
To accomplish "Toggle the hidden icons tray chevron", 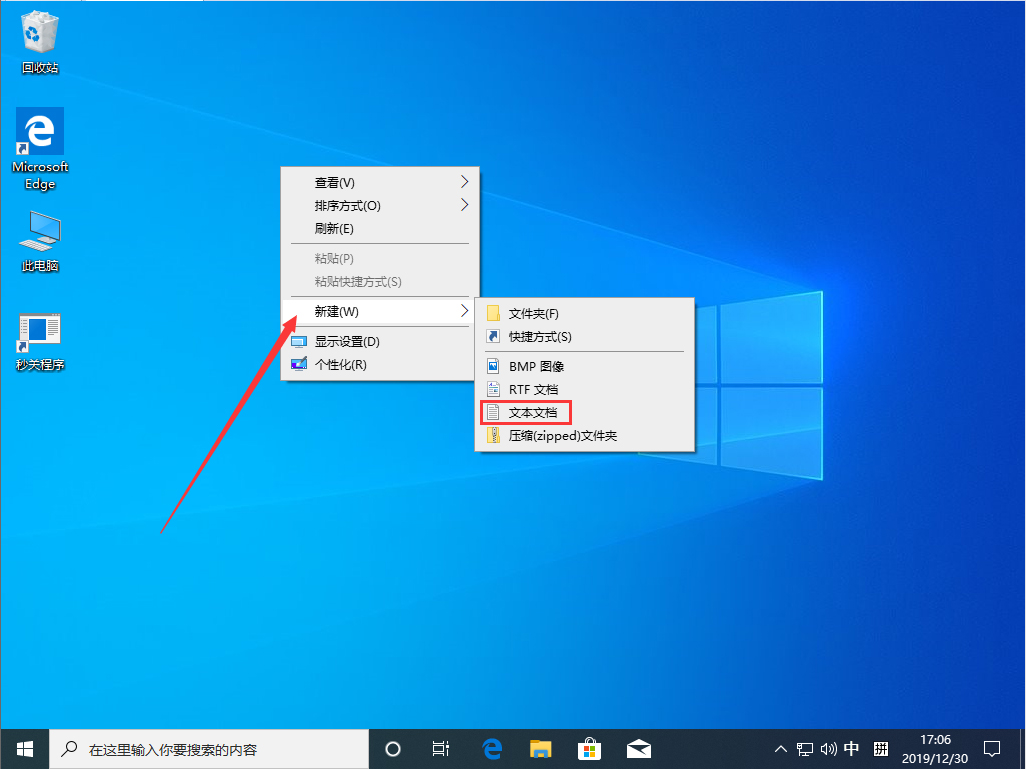I will click(x=780, y=748).
